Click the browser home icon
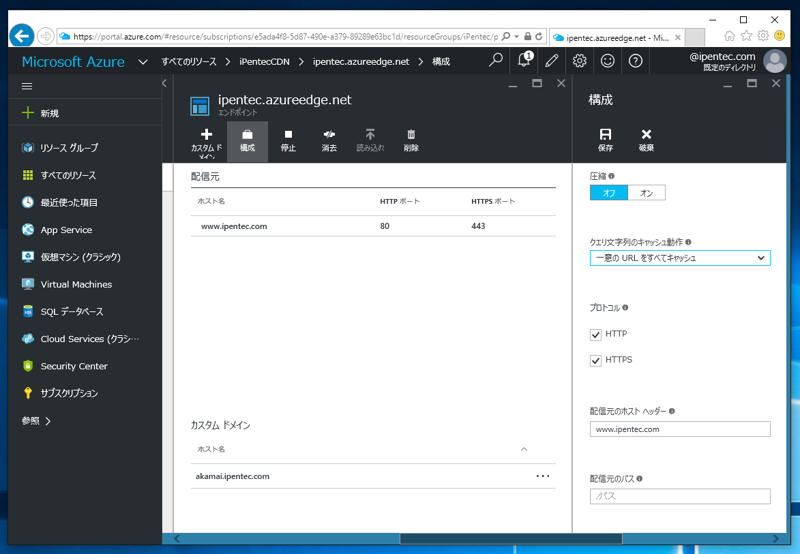The width and height of the screenshot is (800, 554). click(x=730, y=35)
